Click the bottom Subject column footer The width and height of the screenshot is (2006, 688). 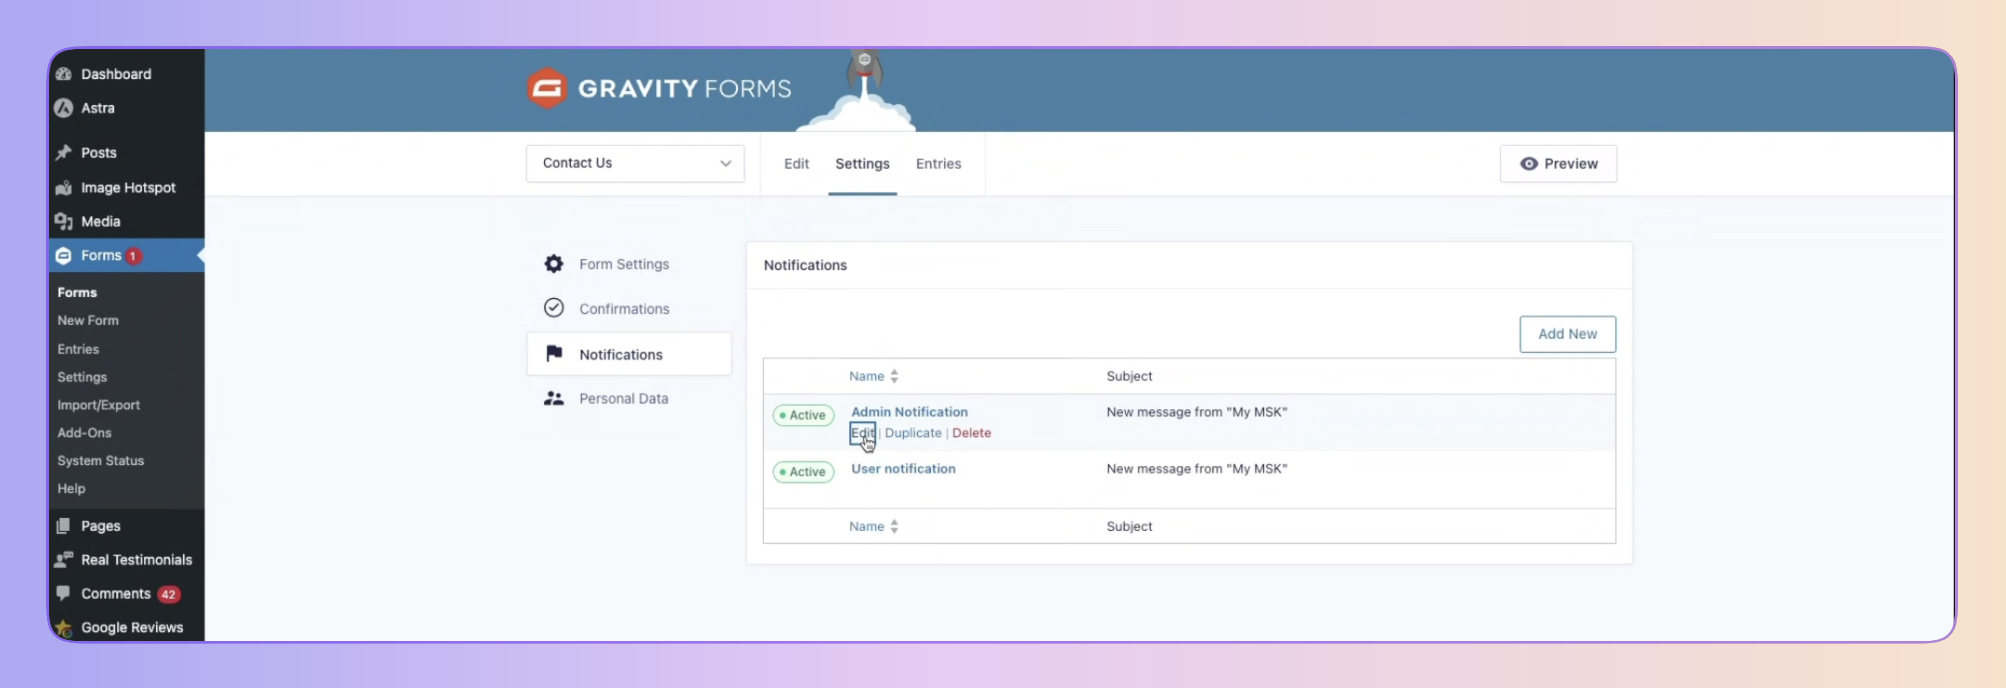tap(1129, 526)
